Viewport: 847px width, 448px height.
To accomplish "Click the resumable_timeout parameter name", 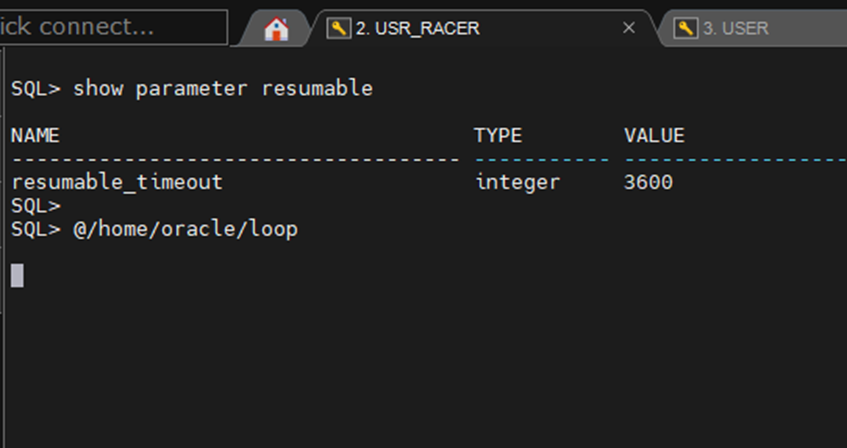I will (117, 182).
